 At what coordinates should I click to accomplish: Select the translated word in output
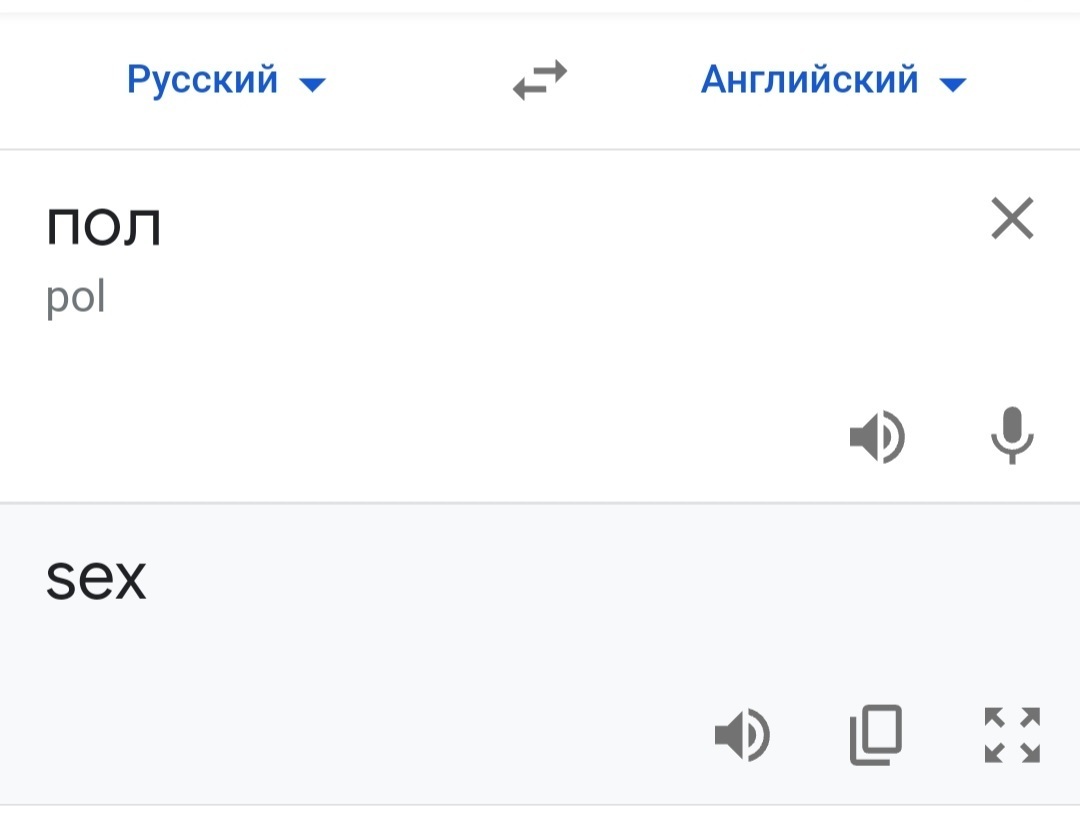coord(96,580)
